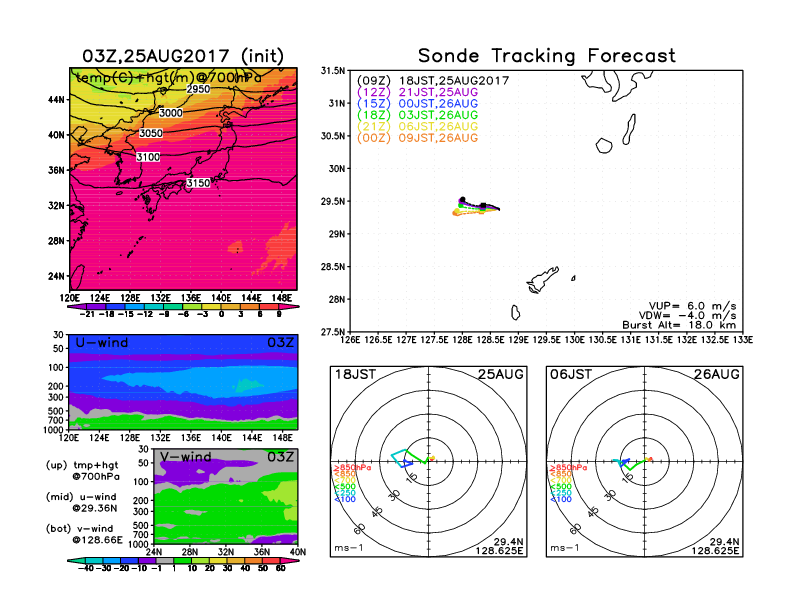Click the 700hPa temperature map panel
The height and width of the screenshot is (612, 792).
point(183,179)
